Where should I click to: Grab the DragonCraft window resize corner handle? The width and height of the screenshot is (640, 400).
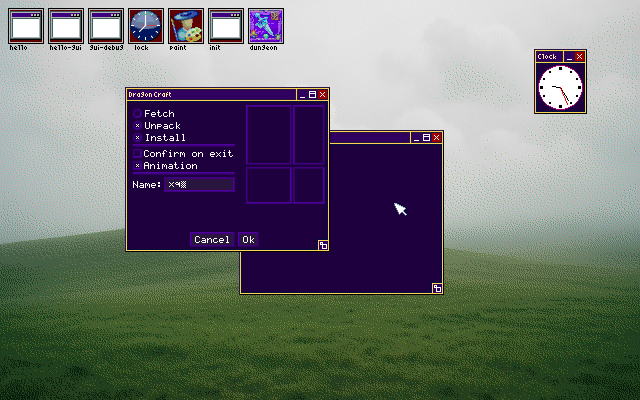(323, 245)
